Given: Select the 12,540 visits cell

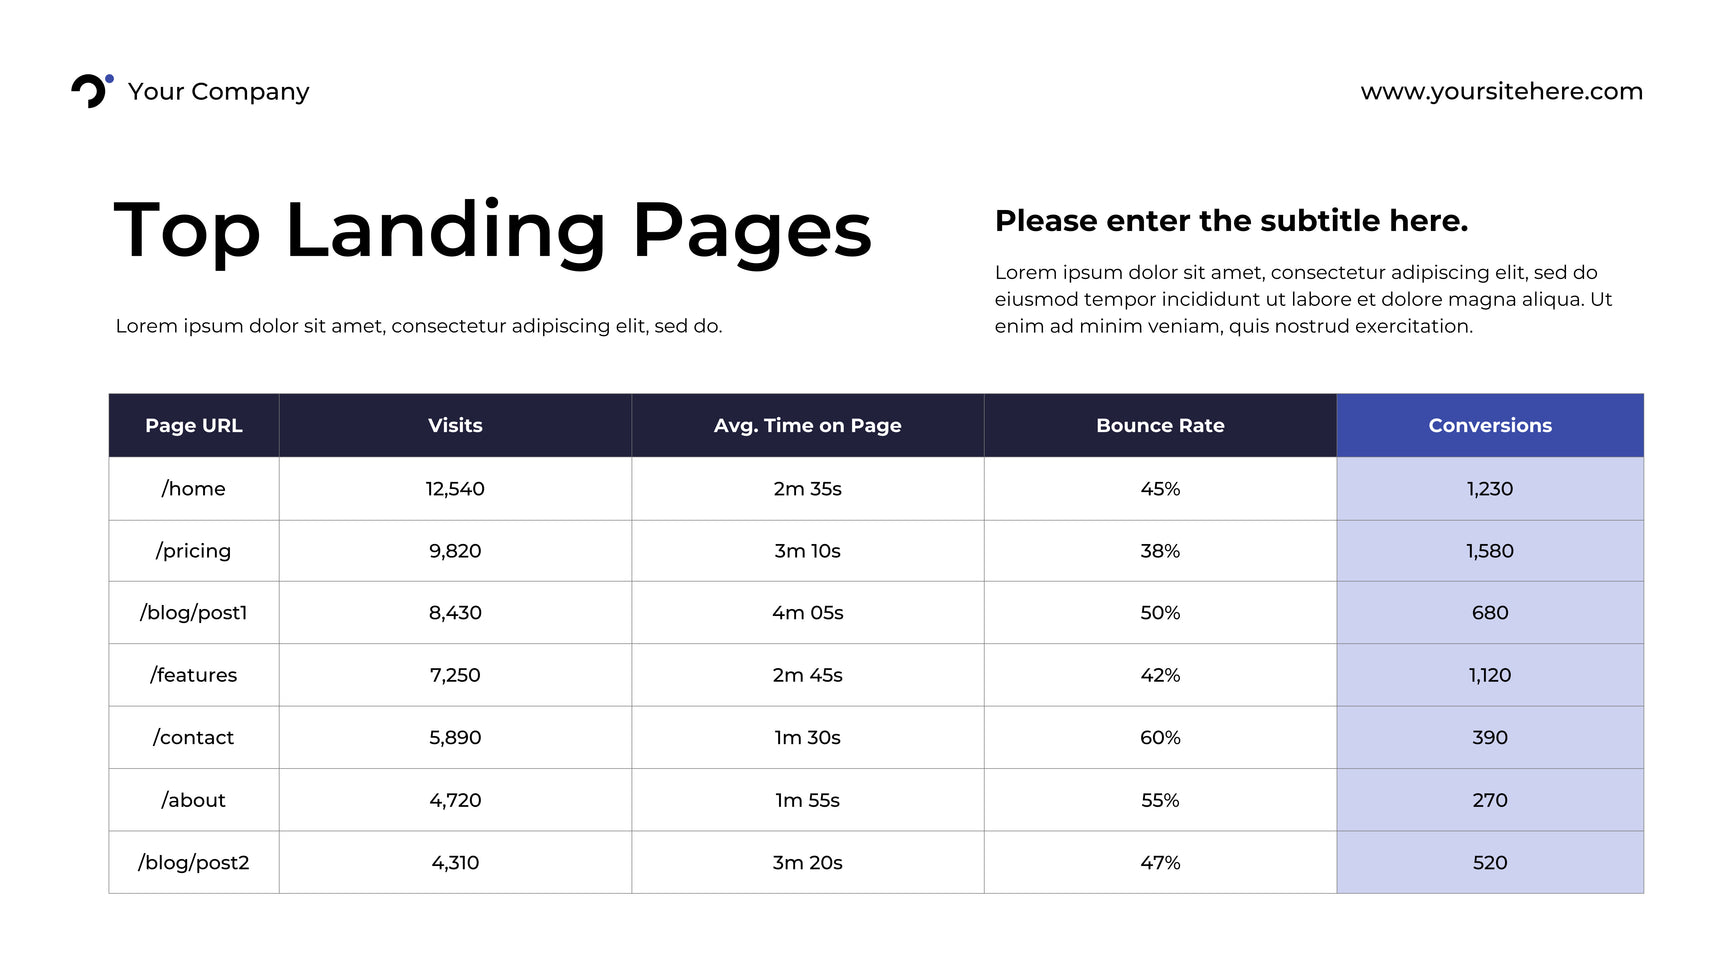Looking at the screenshot, I should coord(455,489).
